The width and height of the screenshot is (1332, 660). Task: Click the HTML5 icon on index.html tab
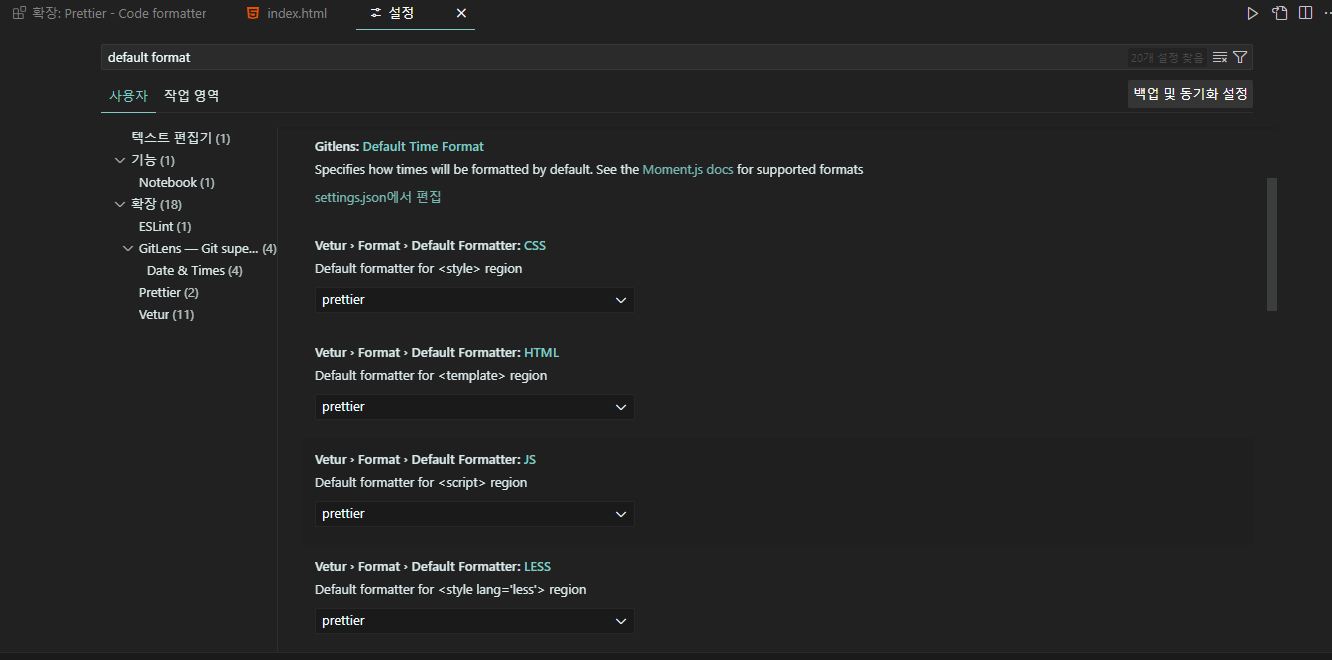pyautogui.click(x=253, y=13)
